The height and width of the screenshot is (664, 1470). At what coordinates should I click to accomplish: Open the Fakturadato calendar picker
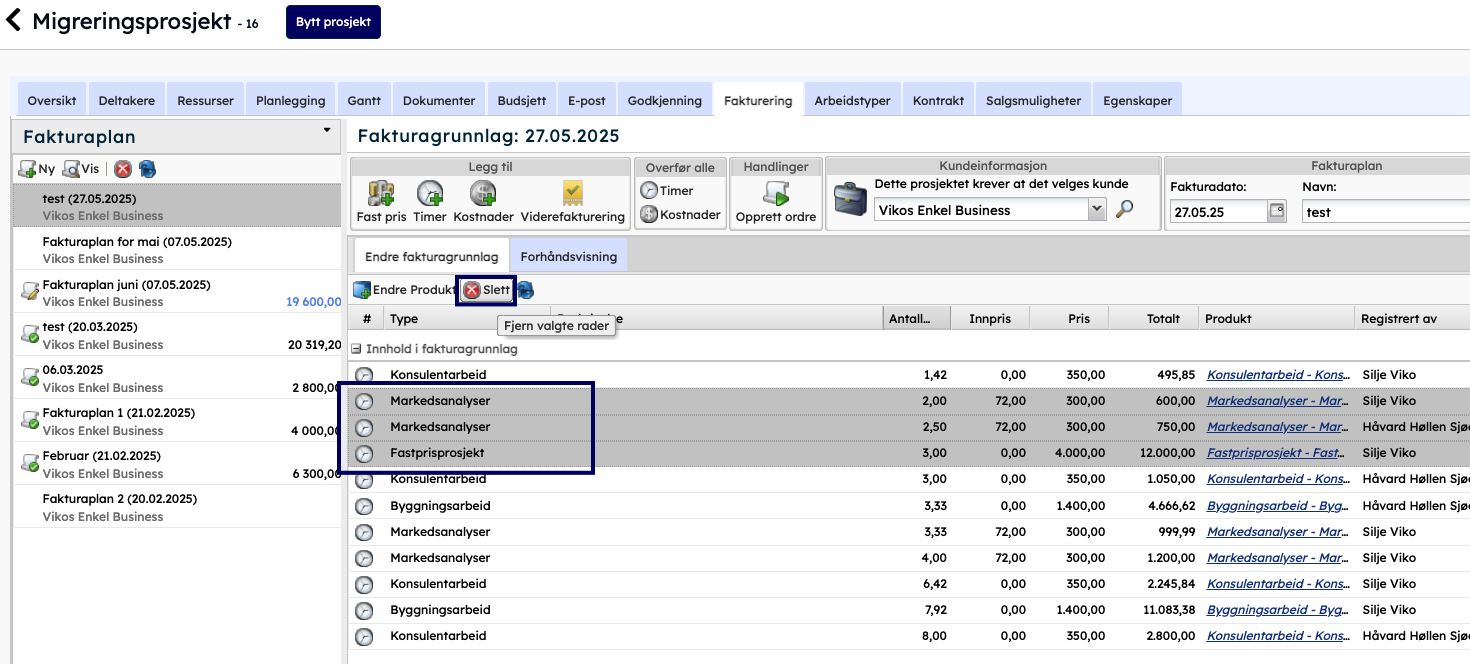(x=1276, y=211)
